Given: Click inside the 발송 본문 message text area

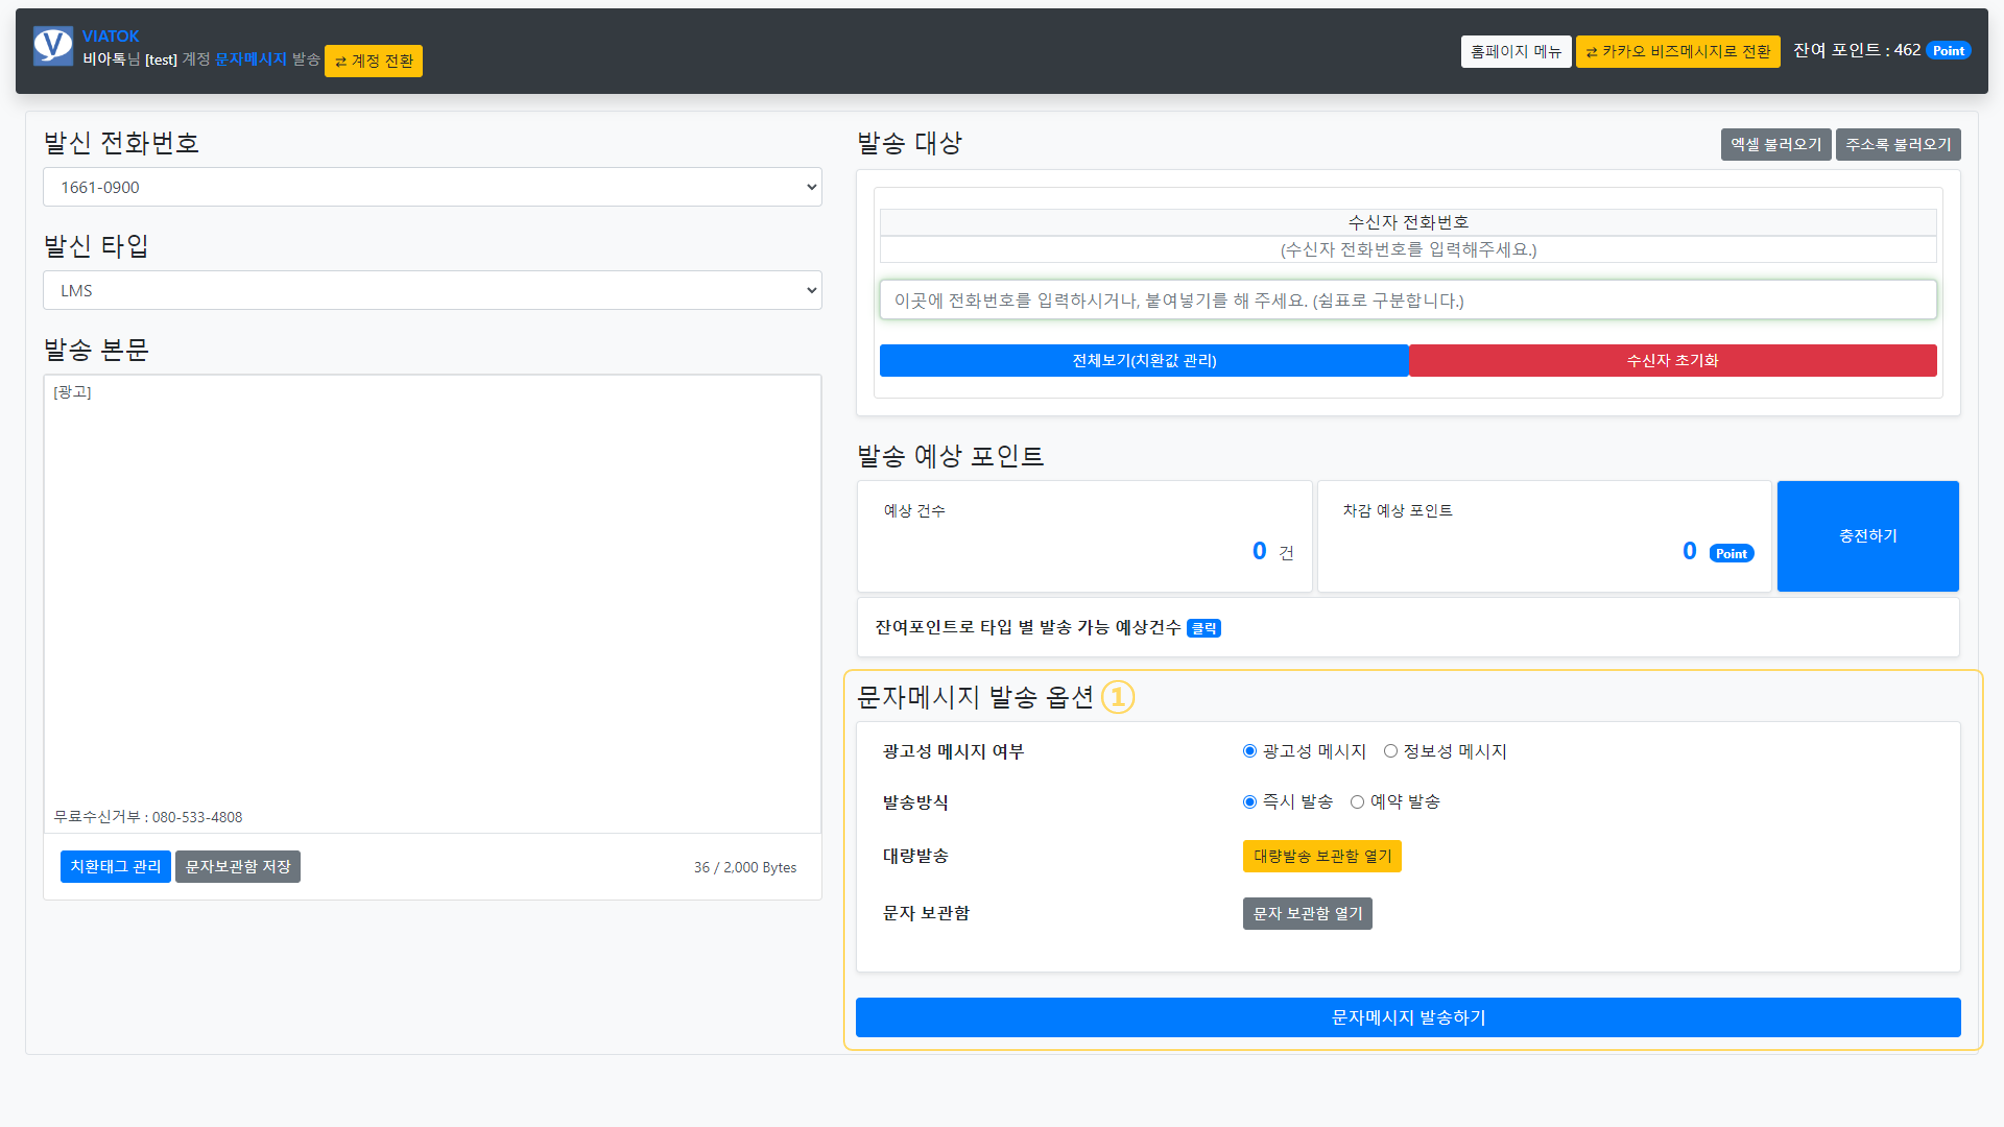Looking at the screenshot, I should tap(432, 603).
